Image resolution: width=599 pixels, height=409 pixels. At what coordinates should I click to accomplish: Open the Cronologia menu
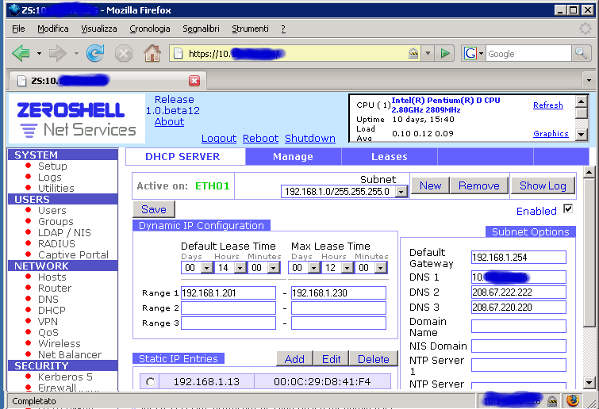(x=150, y=29)
